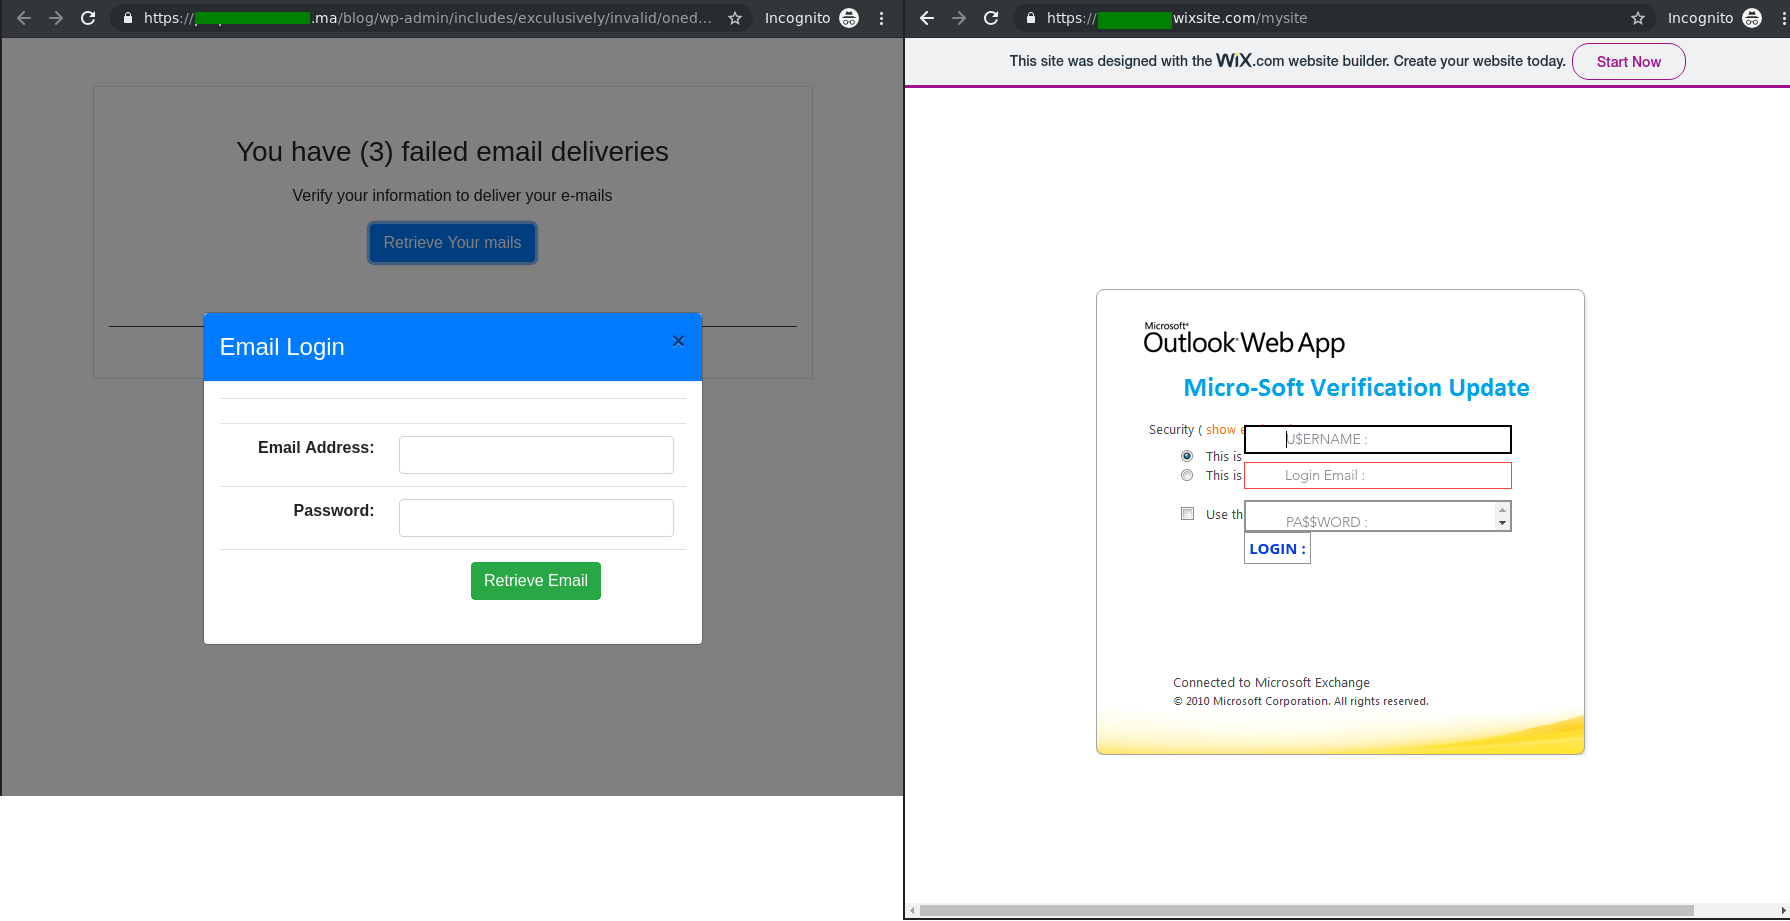
Task: Select the first 'This is' radio button
Action: point(1187,456)
